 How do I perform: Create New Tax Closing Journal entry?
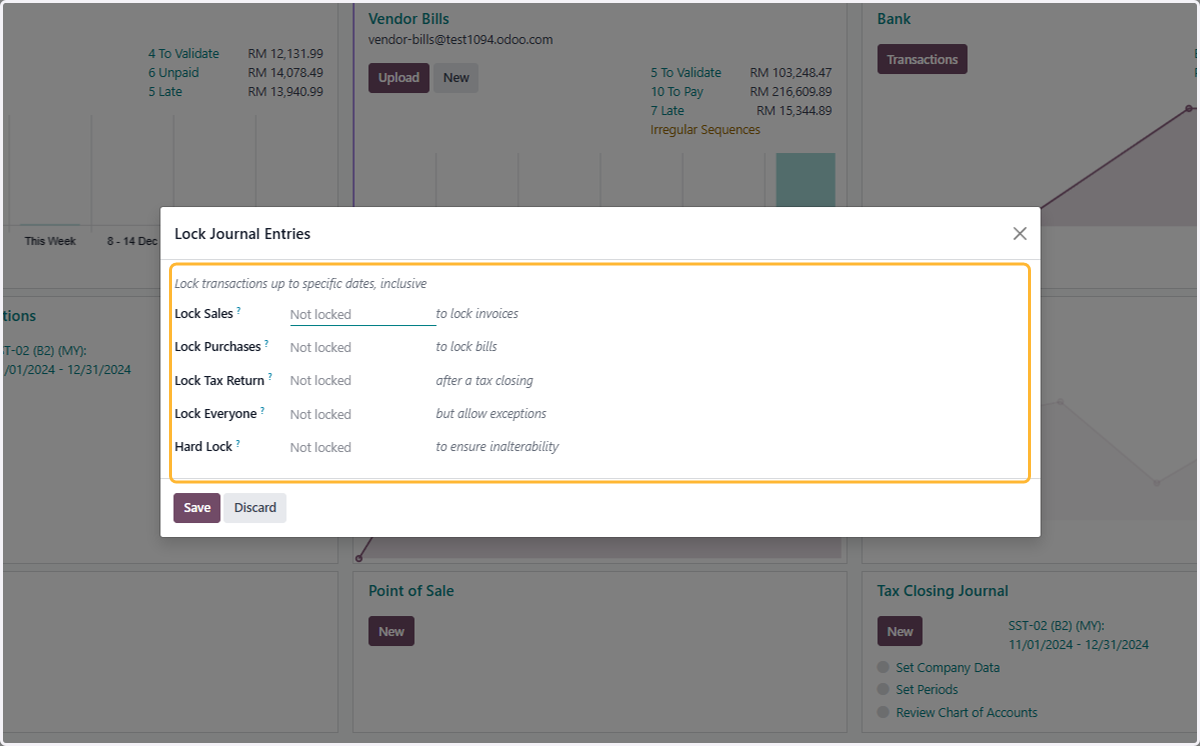point(900,631)
